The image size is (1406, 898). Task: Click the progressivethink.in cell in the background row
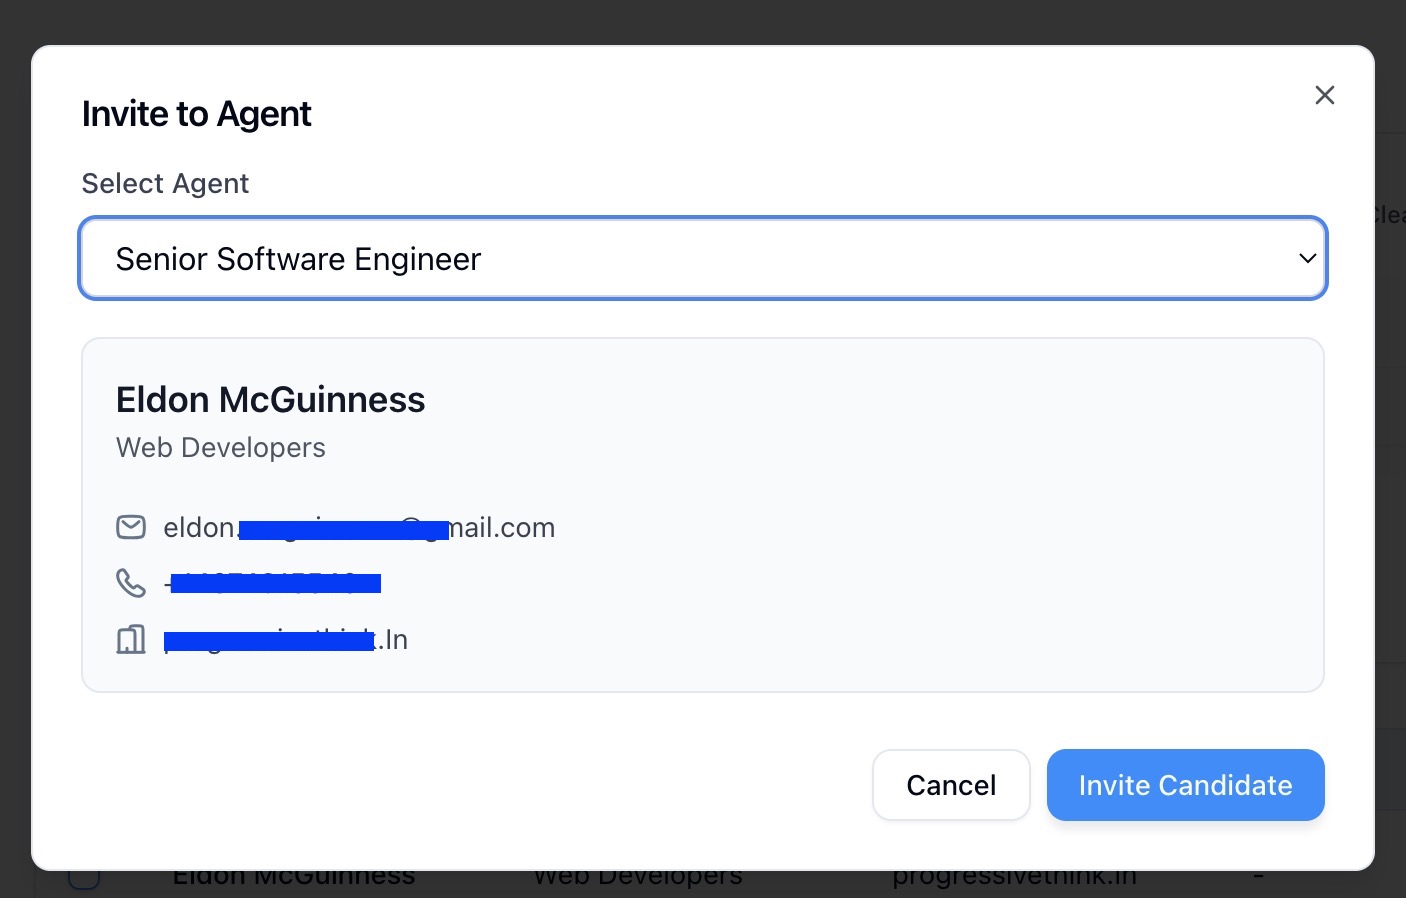pyautogui.click(x=1014, y=878)
